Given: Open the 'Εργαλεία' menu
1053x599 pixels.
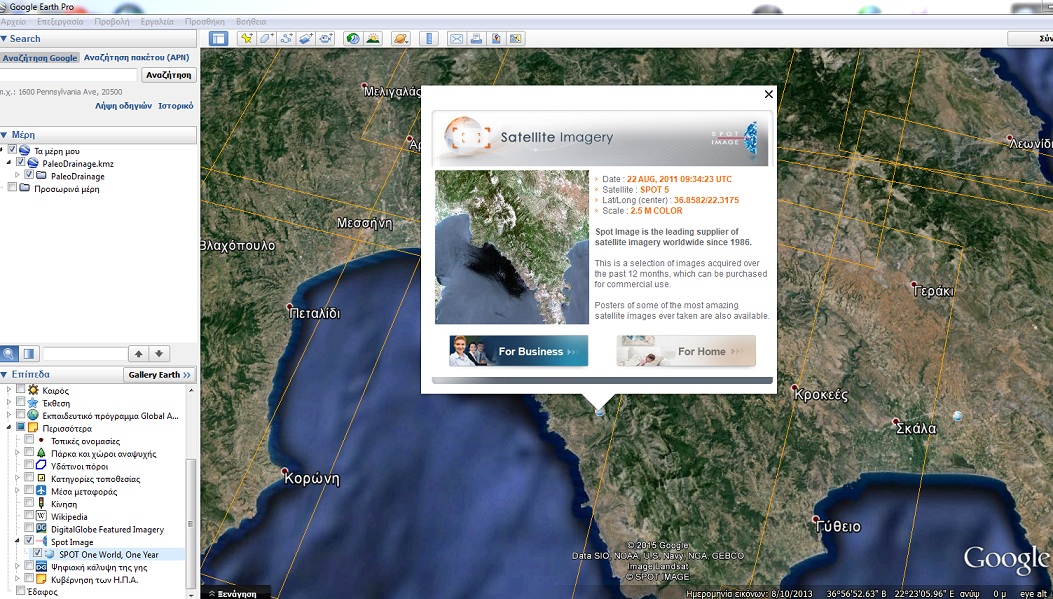Looking at the screenshot, I should [157, 21].
